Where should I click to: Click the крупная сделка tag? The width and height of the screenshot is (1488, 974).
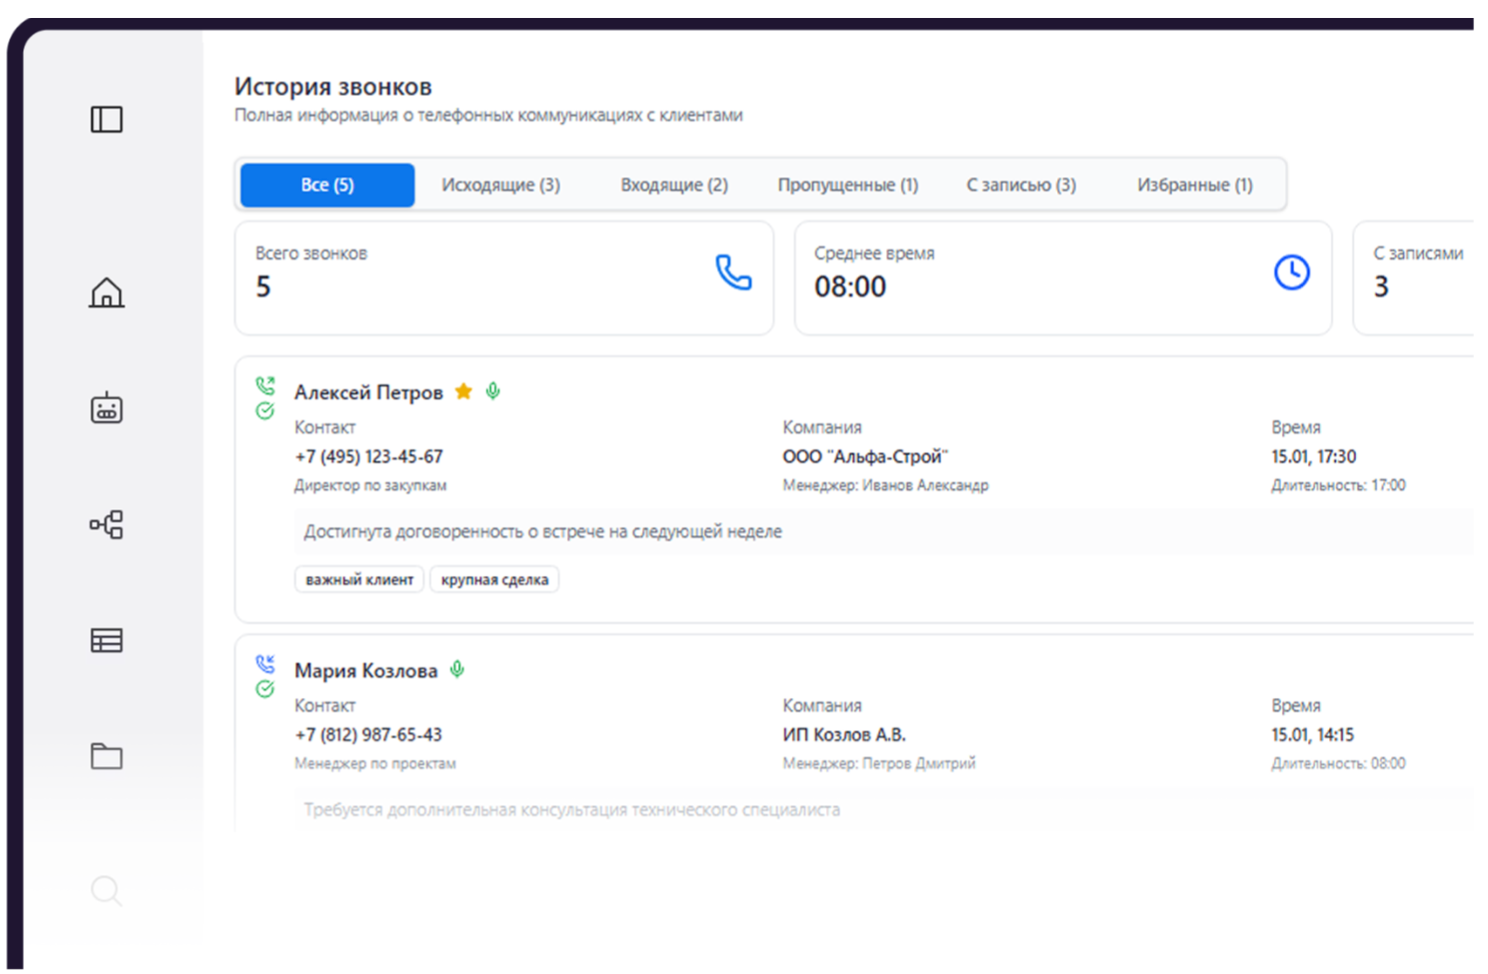pos(494,578)
